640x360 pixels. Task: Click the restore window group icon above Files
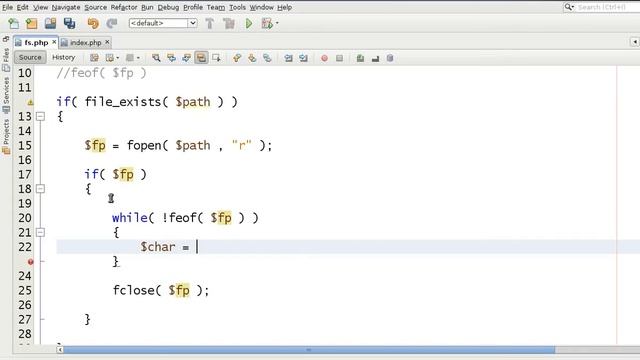[x=6, y=39]
